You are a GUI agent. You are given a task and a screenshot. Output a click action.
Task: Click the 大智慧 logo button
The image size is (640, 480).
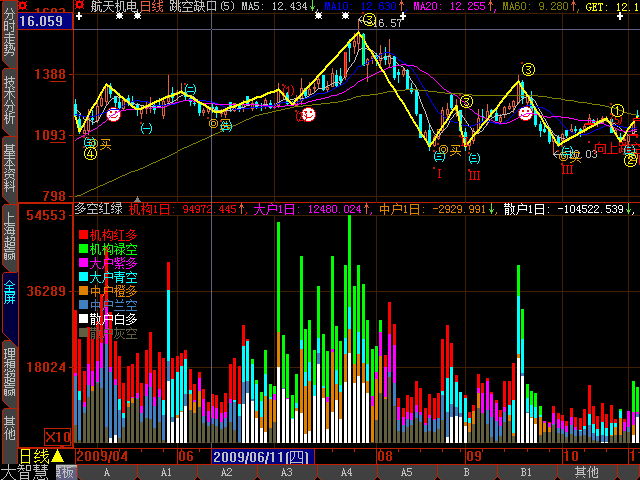coord(24,472)
